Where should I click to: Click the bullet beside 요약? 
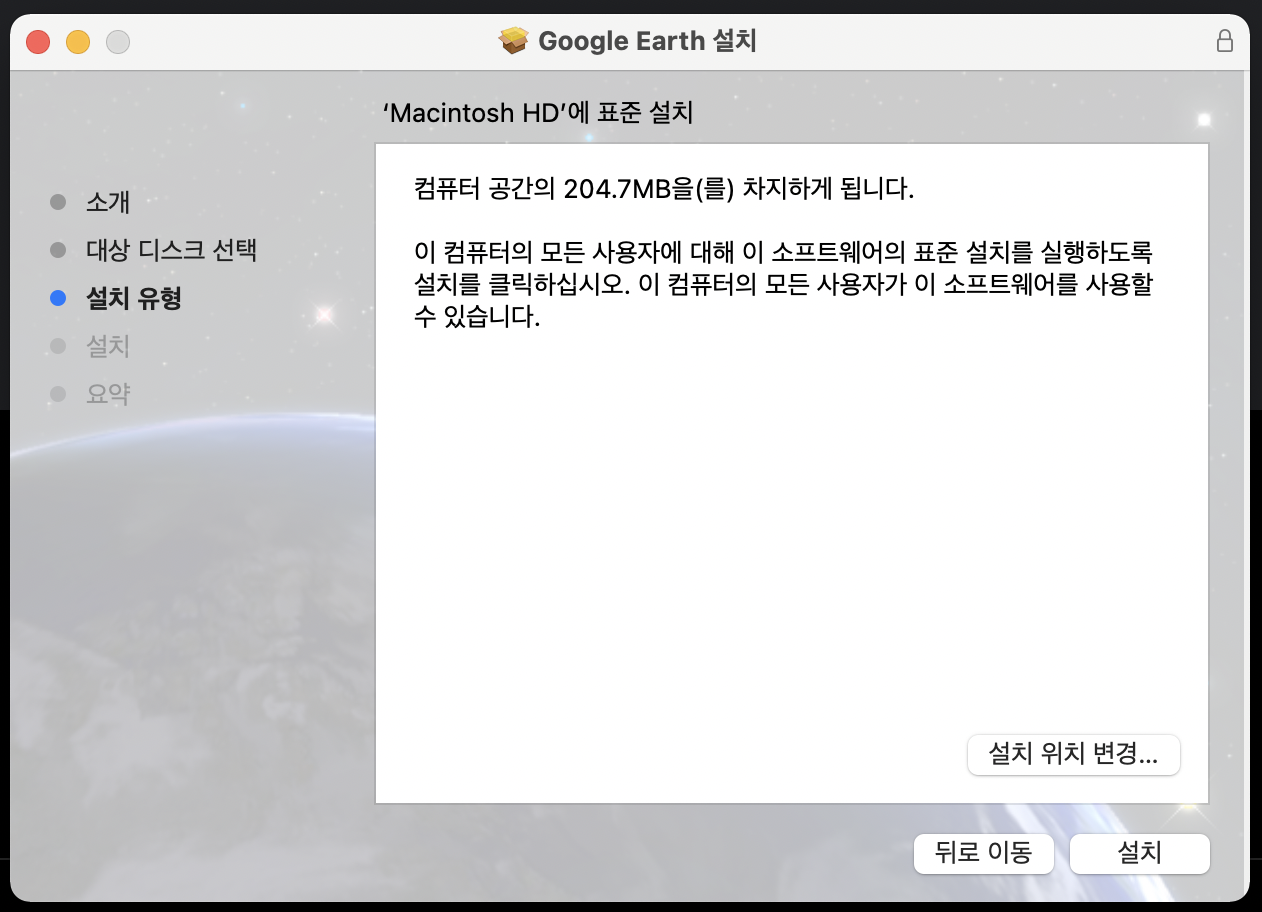click(x=58, y=394)
